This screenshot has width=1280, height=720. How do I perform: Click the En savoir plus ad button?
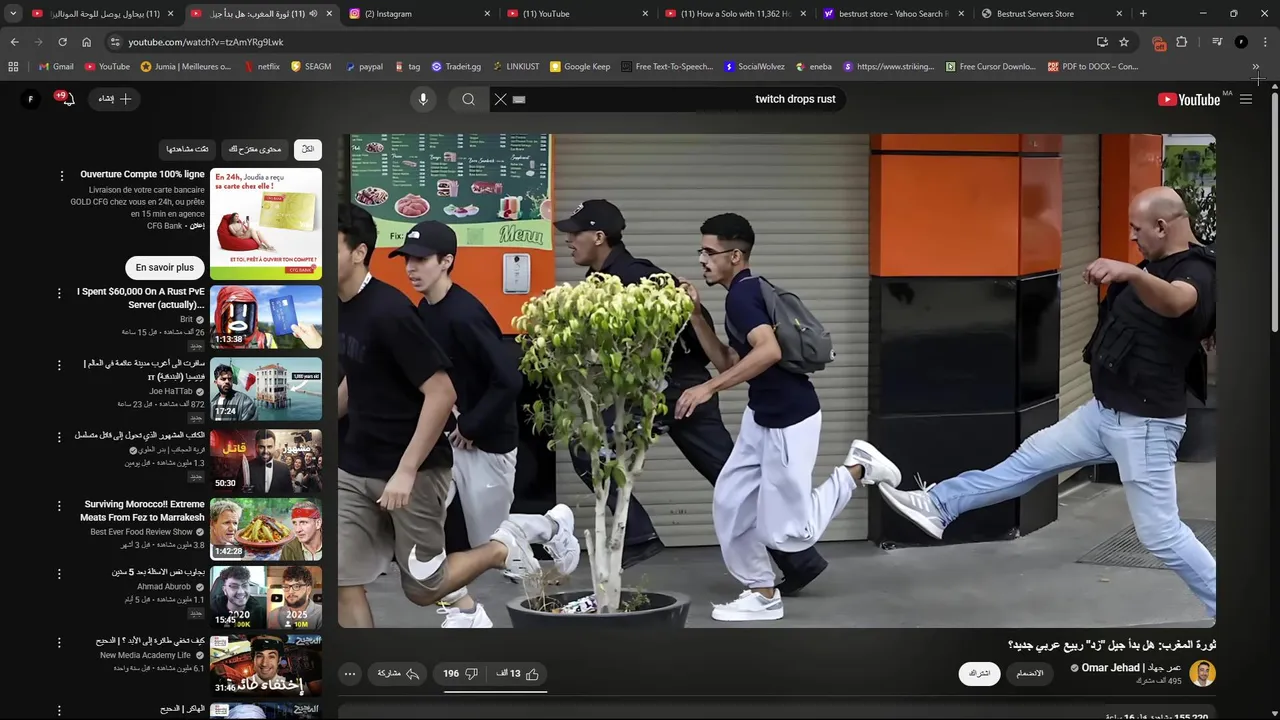pyautogui.click(x=165, y=267)
